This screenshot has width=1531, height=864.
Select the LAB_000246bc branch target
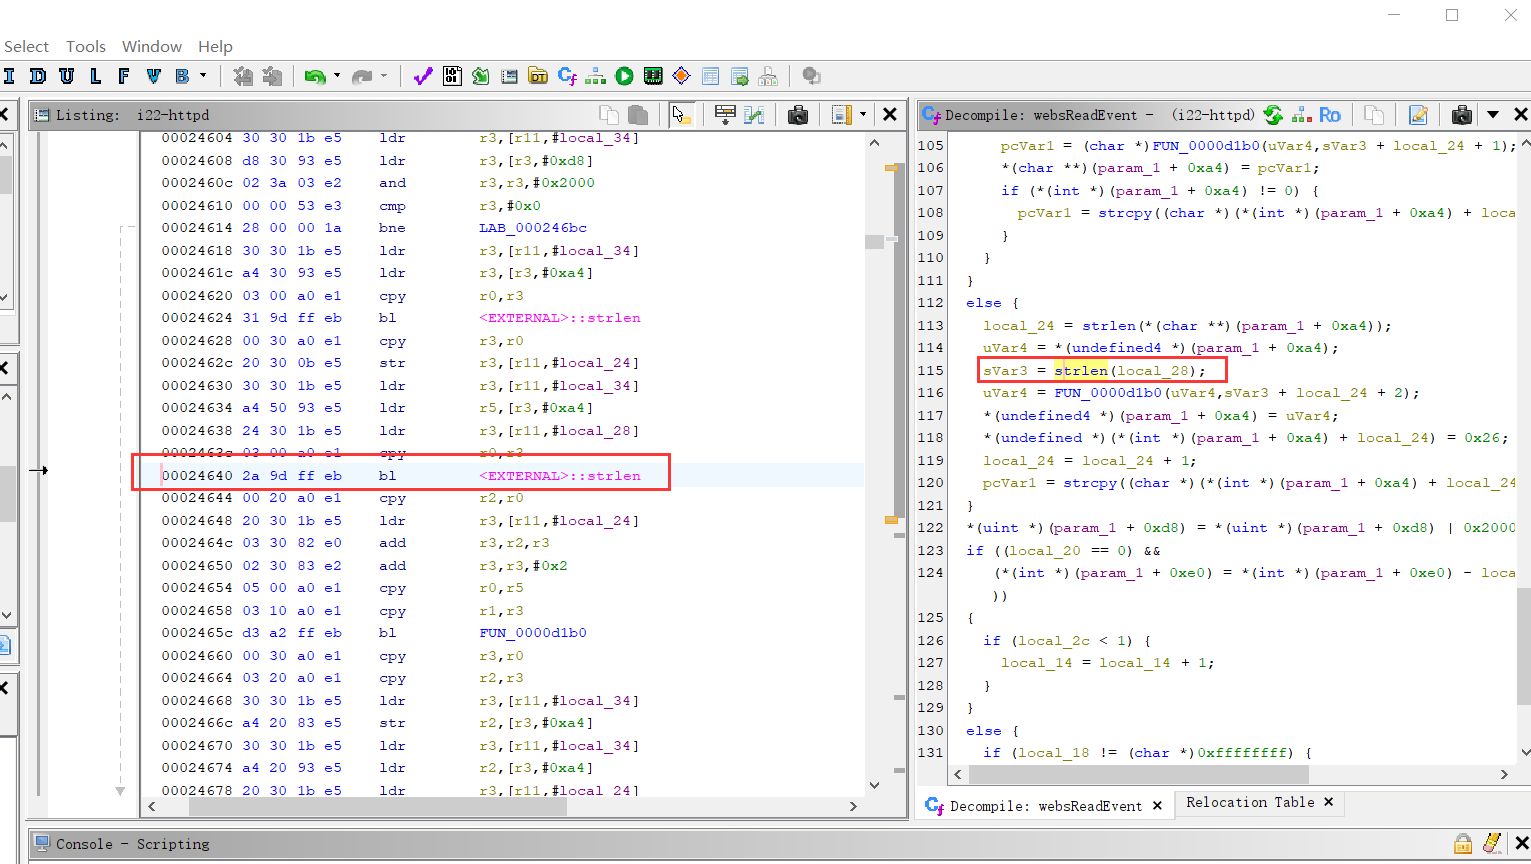533,228
